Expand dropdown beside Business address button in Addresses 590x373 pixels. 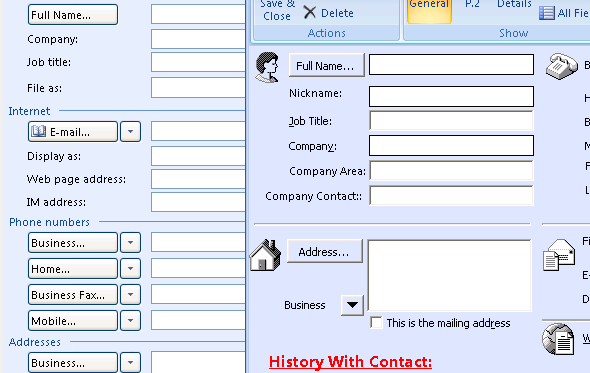[x=131, y=362]
